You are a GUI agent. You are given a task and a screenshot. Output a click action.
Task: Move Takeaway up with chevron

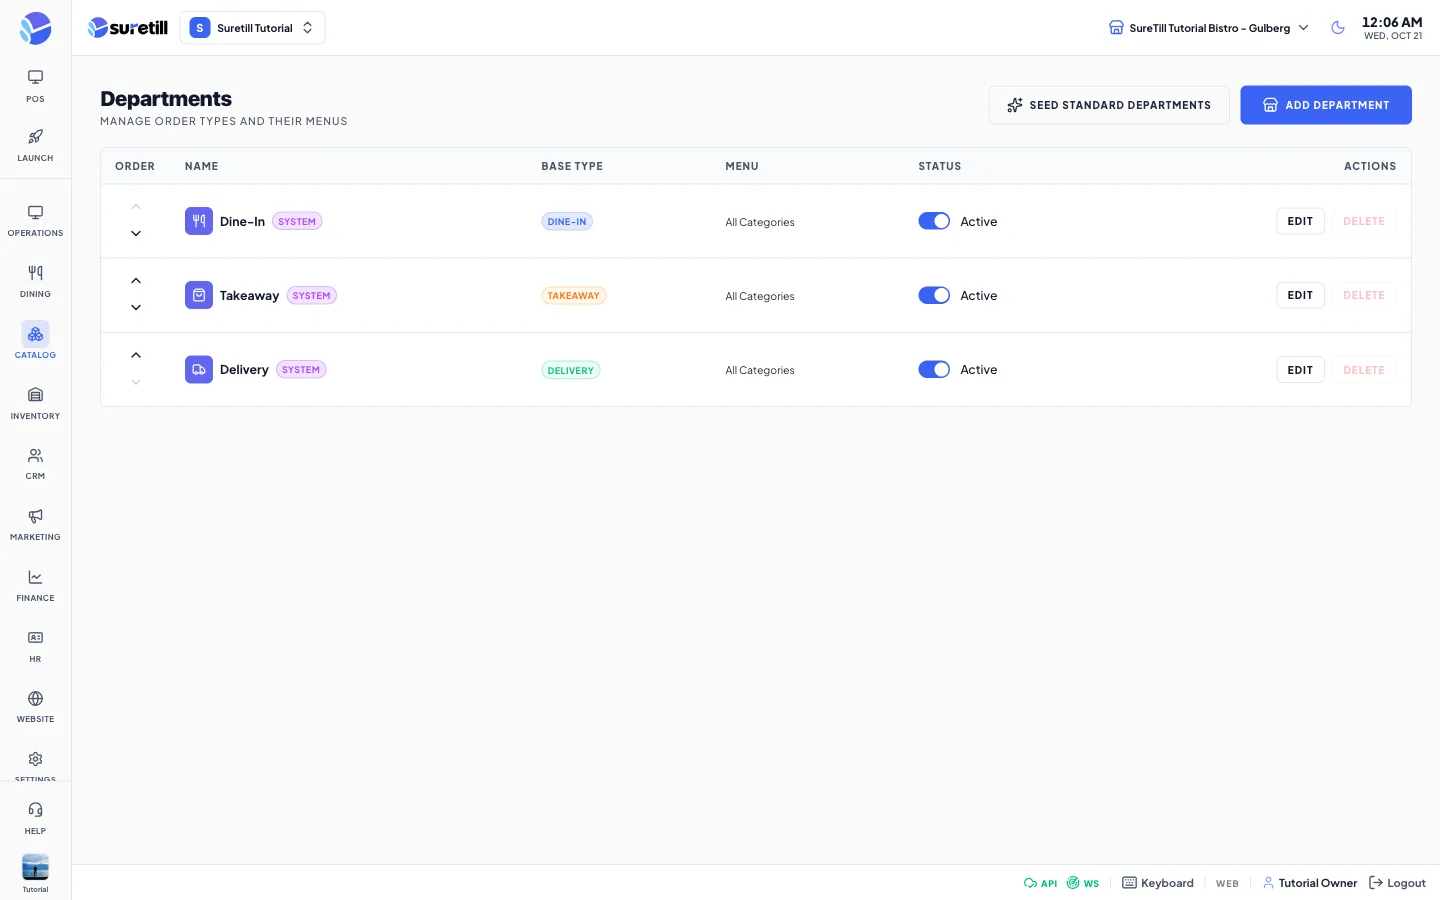(x=136, y=281)
